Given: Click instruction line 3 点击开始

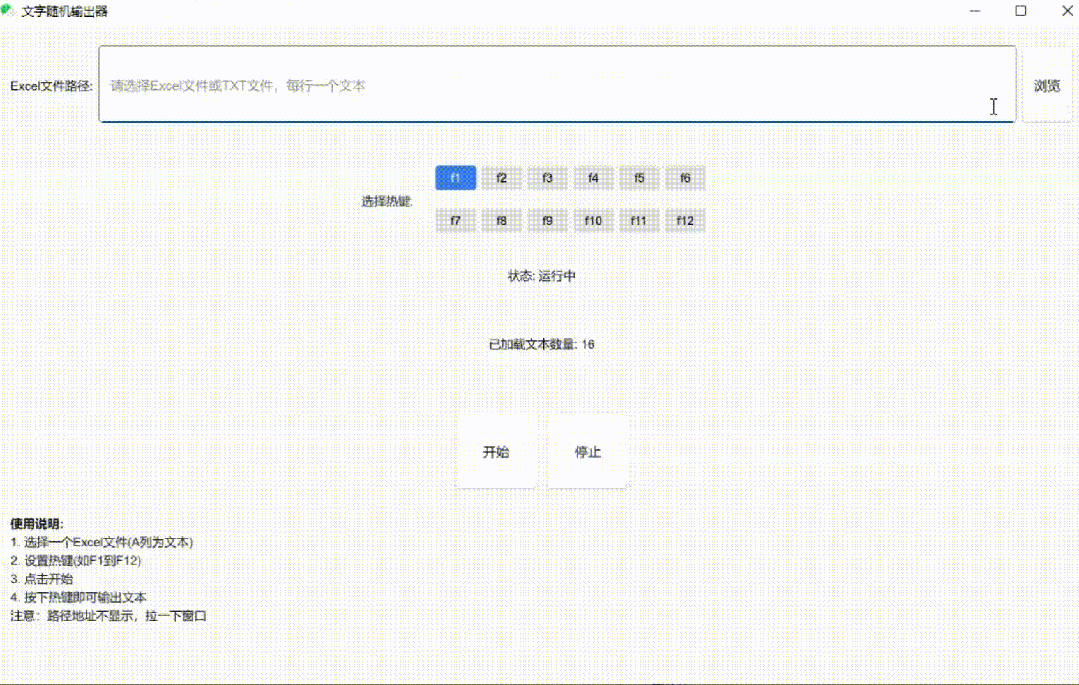Looking at the screenshot, I should 42,579.
